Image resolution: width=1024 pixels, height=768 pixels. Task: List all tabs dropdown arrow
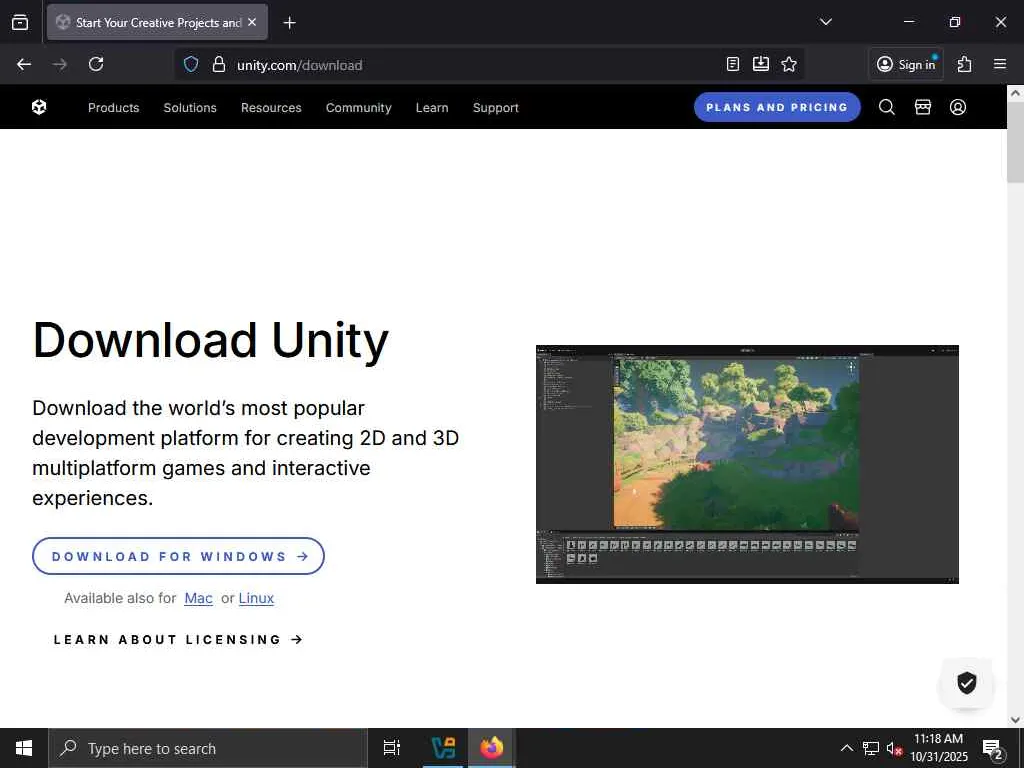[825, 22]
